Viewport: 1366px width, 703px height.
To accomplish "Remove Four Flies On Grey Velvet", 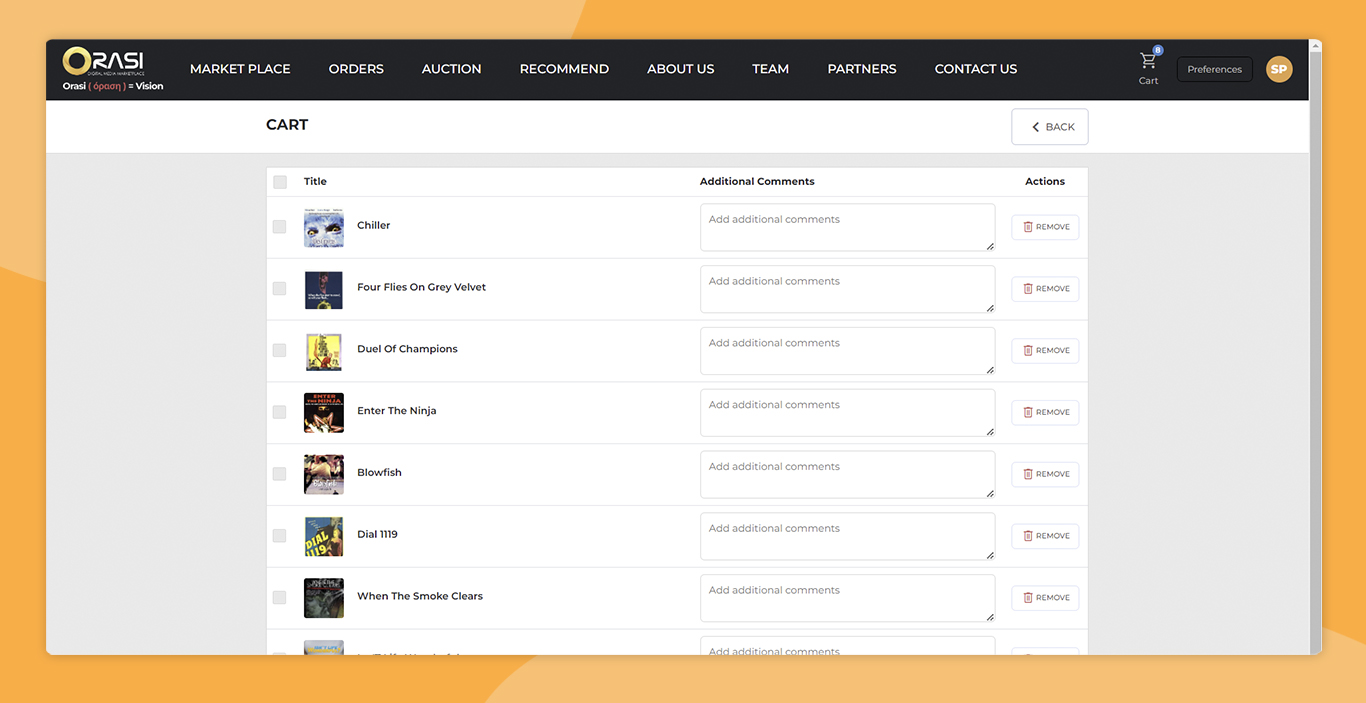I will 1045,289.
